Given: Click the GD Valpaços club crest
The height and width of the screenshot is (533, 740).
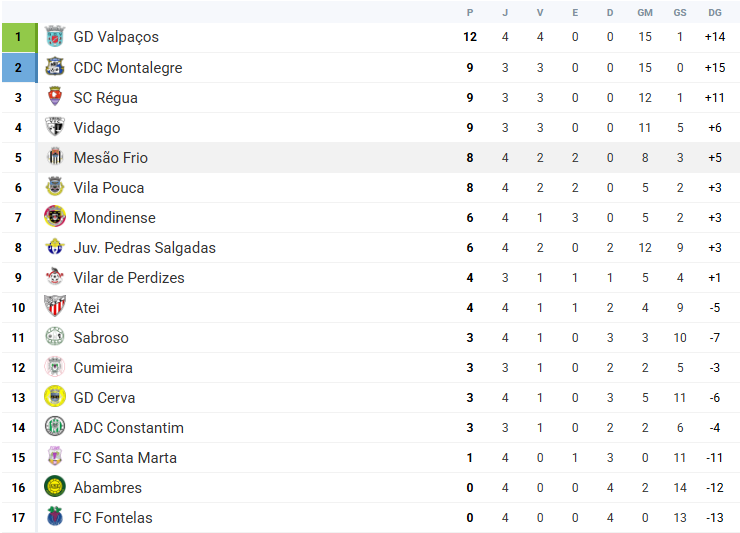Looking at the screenshot, I should click(55, 37).
